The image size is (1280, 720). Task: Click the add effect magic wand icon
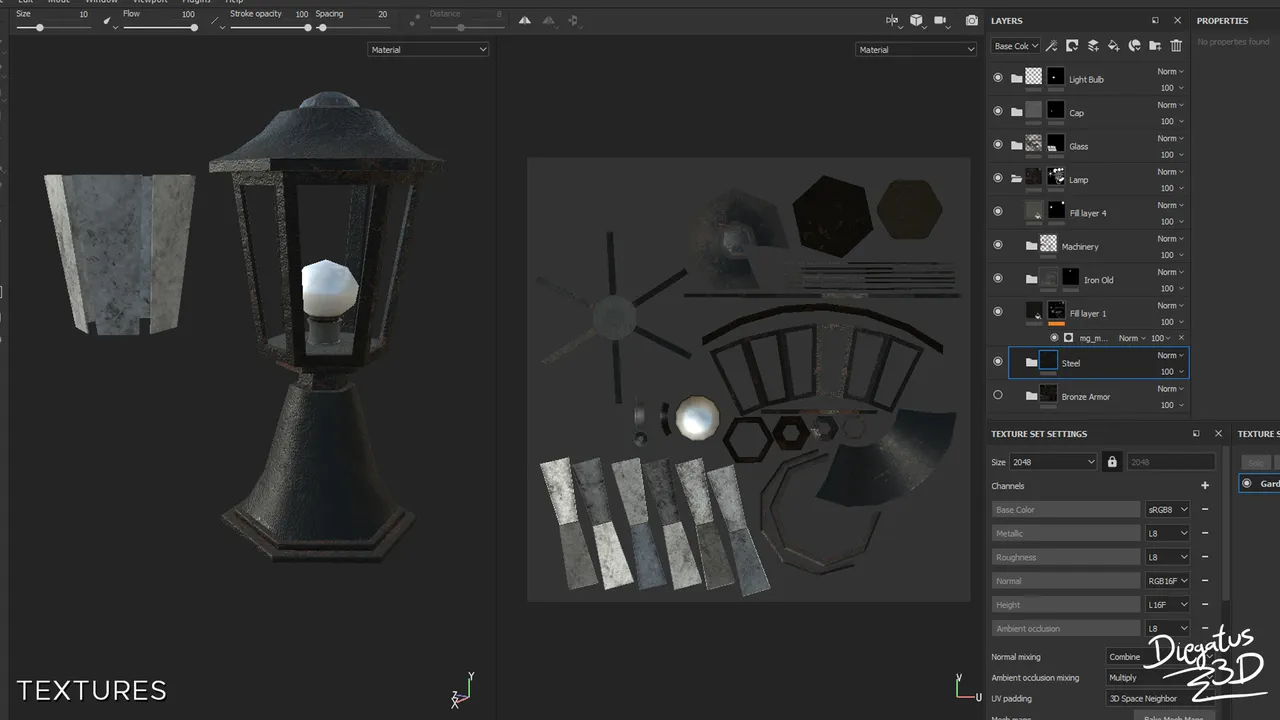coord(1051,46)
